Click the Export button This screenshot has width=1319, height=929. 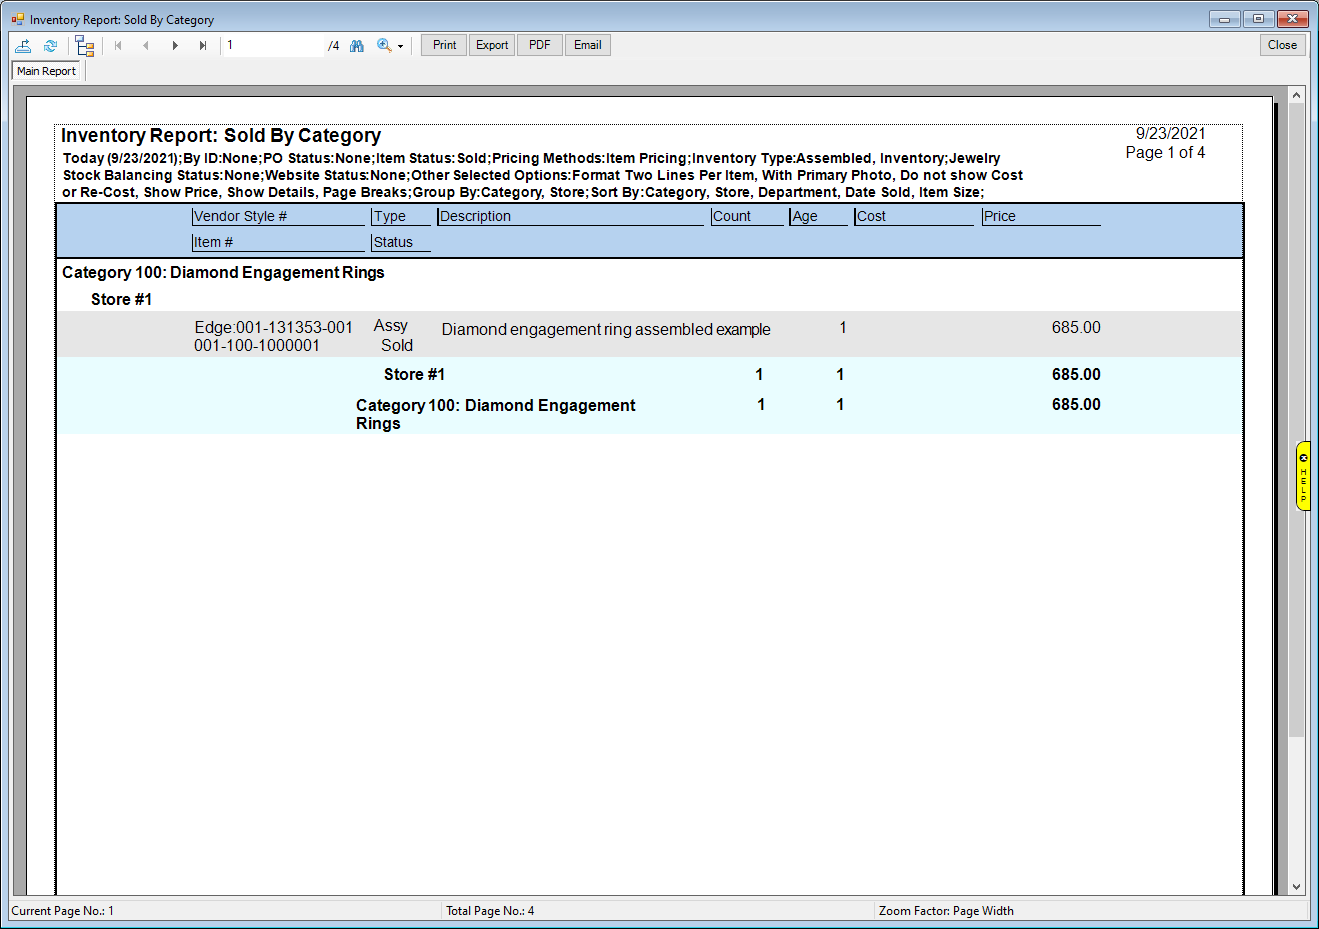(492, 45)
